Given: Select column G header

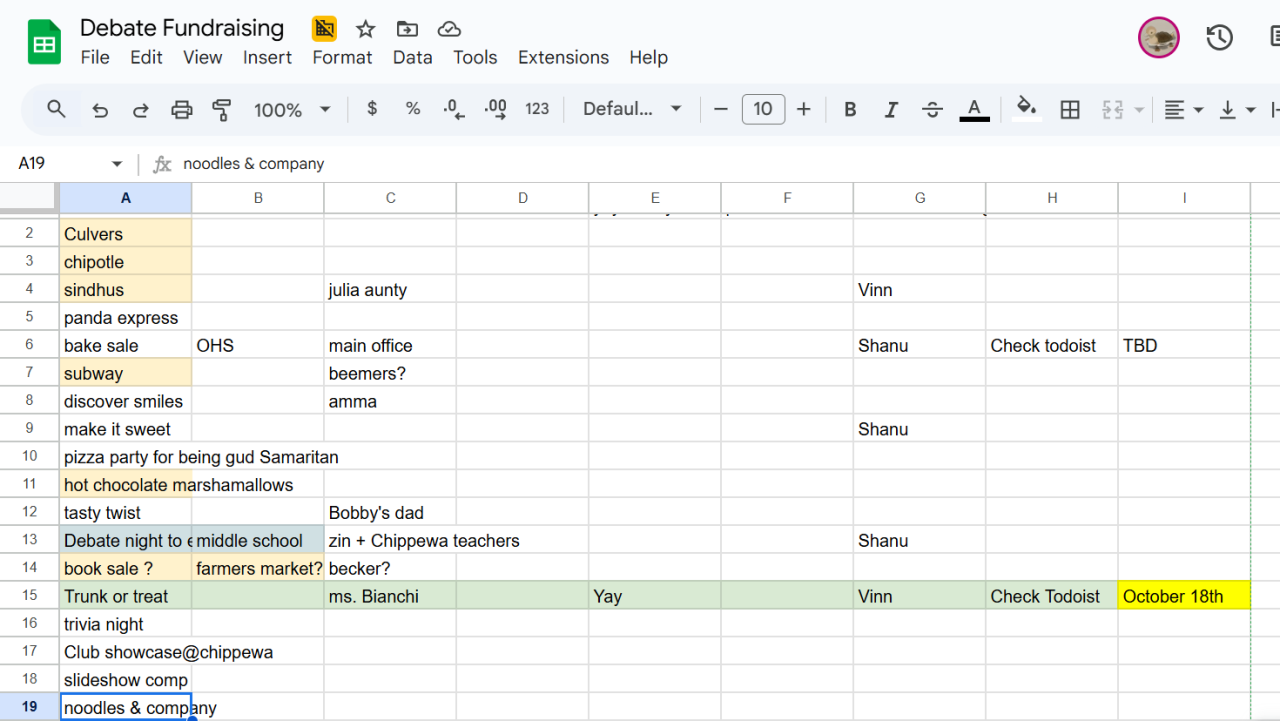Looking at the screenshot, I should click(920, 198).
